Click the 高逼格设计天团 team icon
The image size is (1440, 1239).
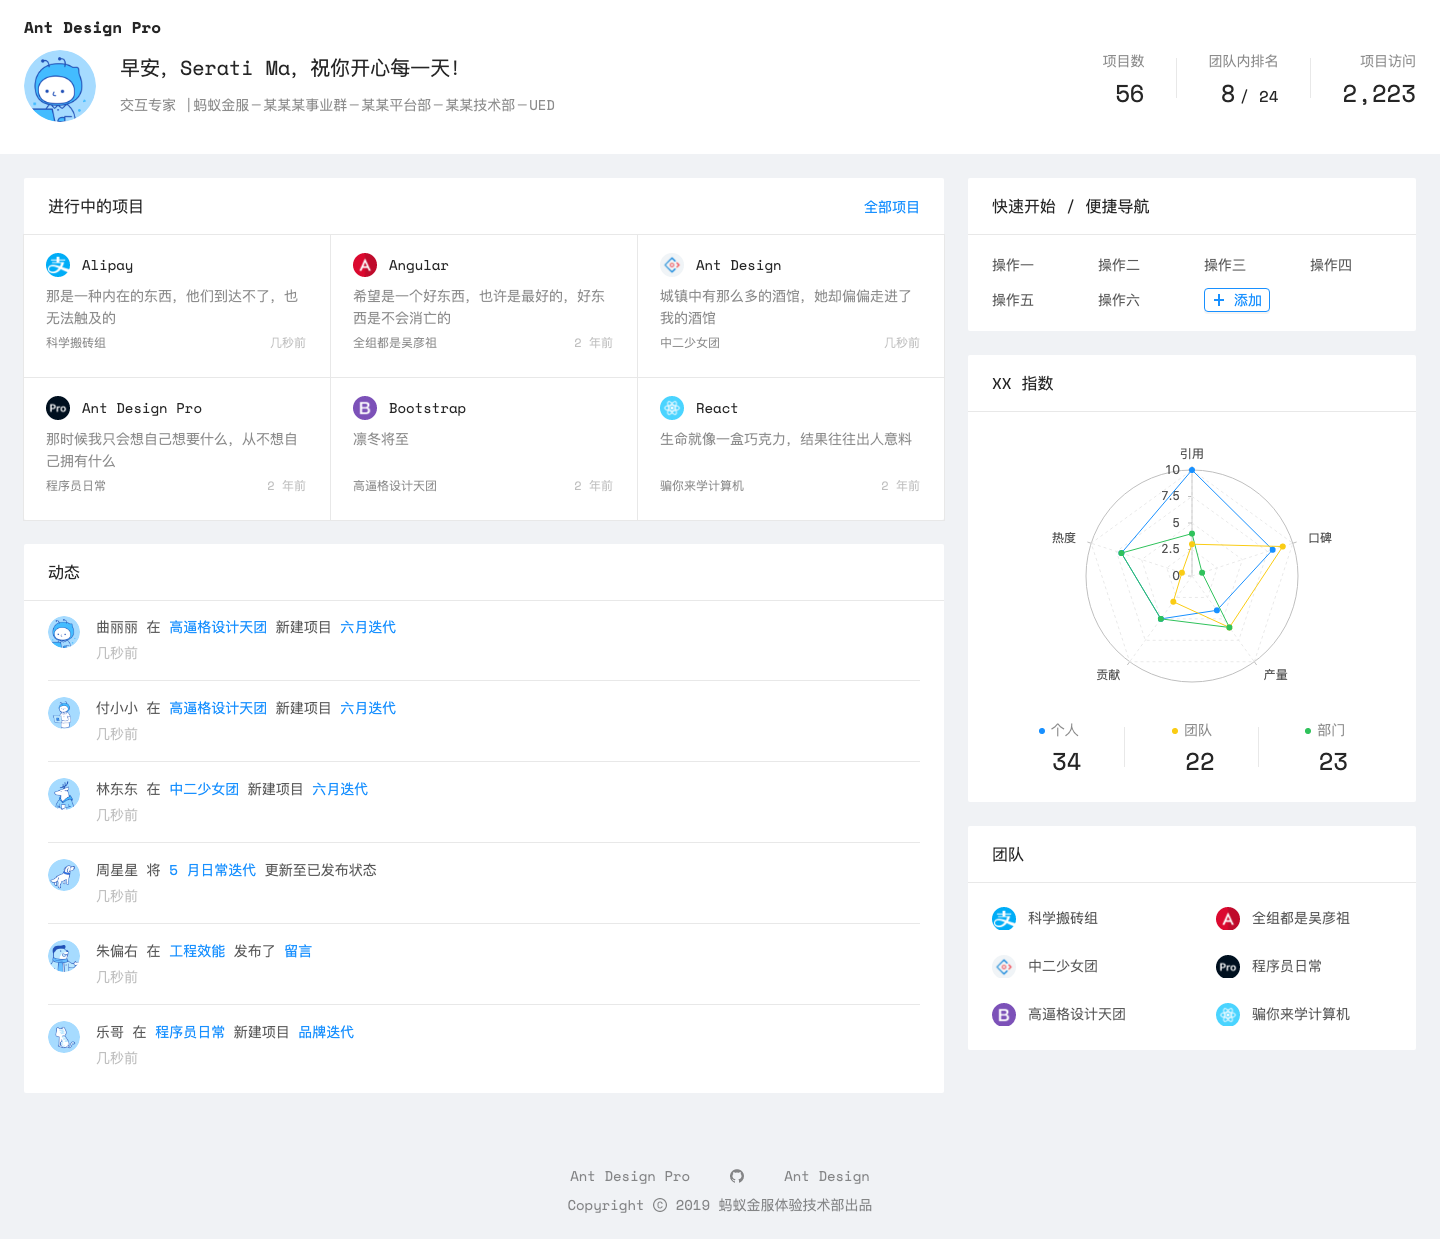(1004, 1014)
